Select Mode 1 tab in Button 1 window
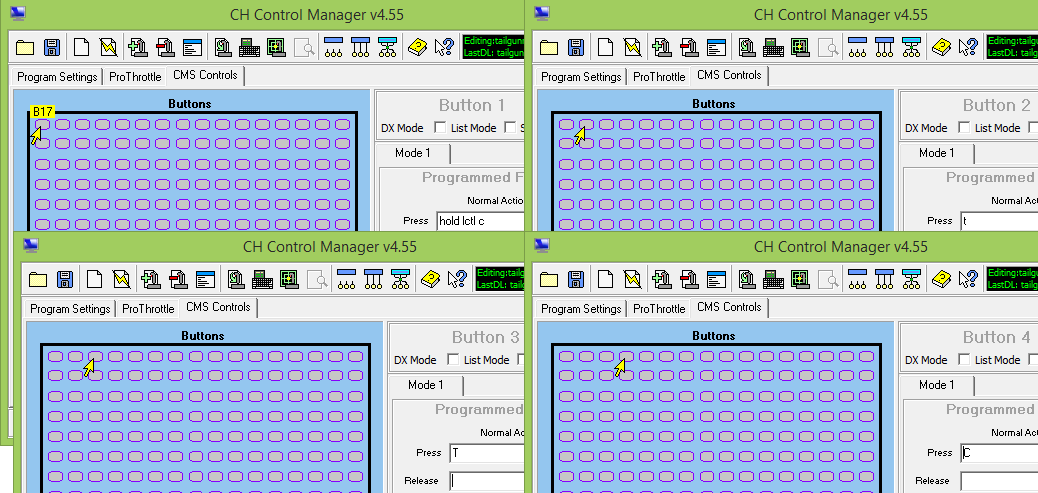The height and width of the screenshot is (493, 1038). (x=412, y=154)
